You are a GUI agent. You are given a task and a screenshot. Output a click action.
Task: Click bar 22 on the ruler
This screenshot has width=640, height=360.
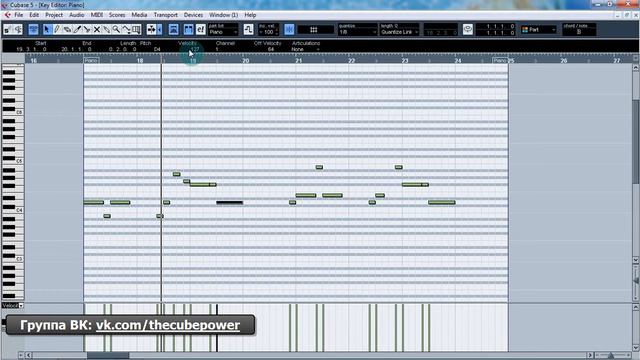(x=351, y=61)
